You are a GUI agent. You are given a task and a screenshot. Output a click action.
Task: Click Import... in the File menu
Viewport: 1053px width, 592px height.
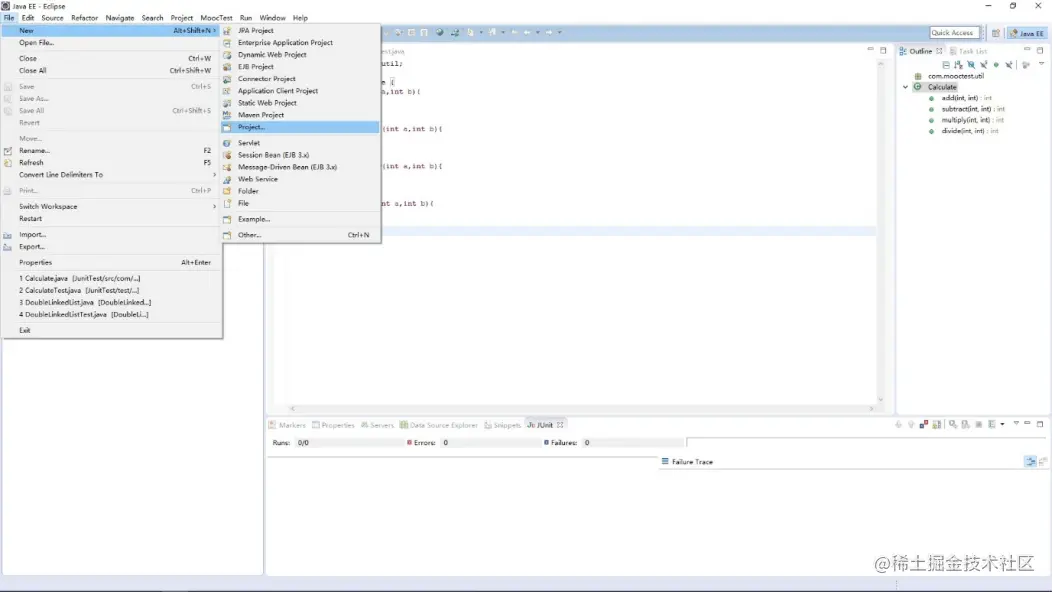(111, 235)
